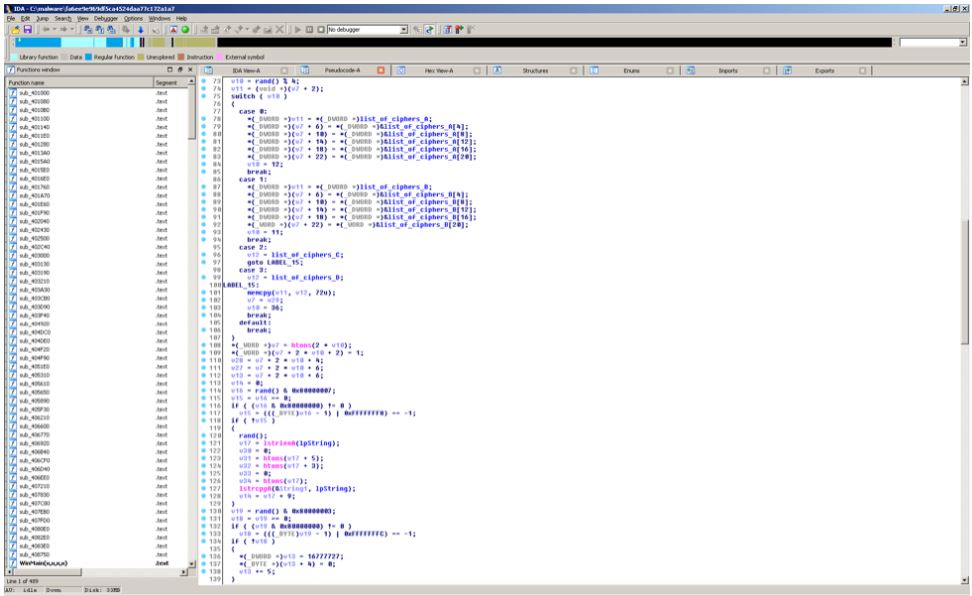972x596 pixels.
Task: Open the Search menu
Action: point(63,19)
